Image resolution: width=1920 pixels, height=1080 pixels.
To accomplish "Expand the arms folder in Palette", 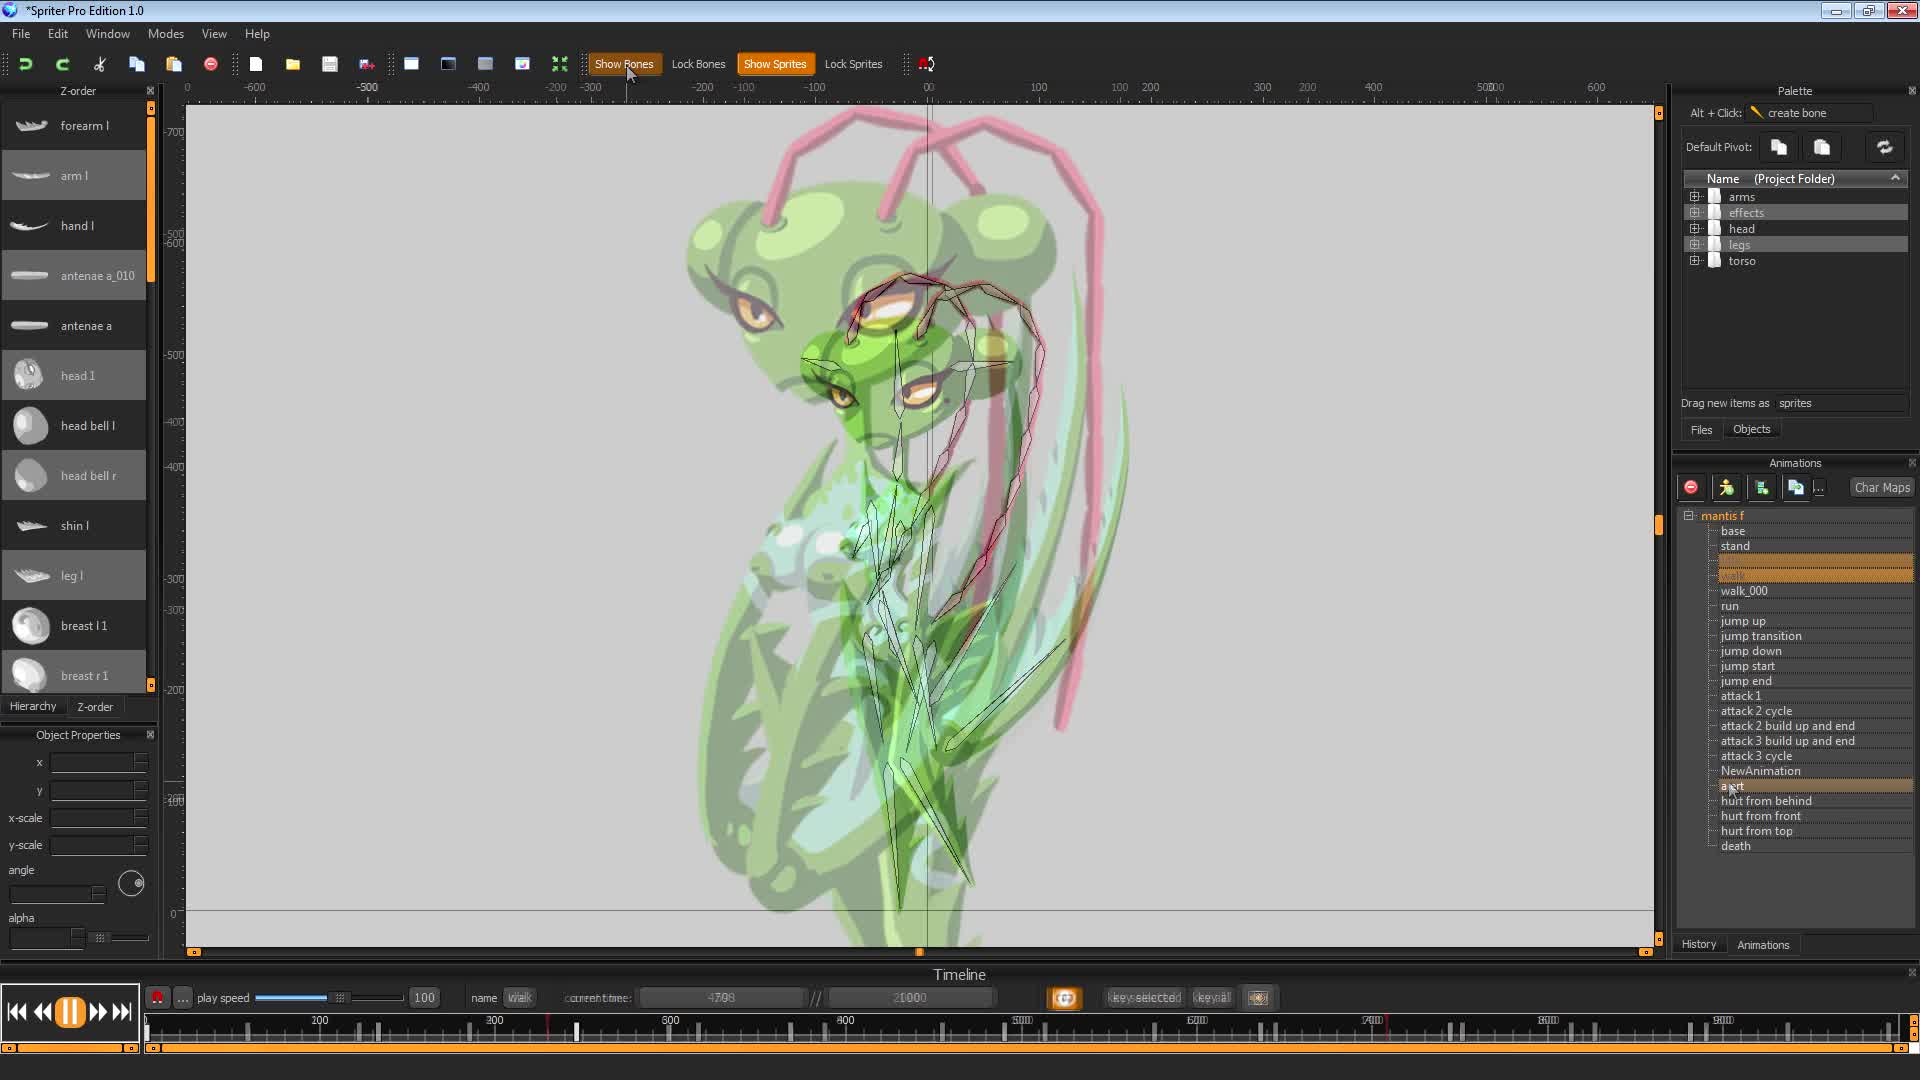I will 1695,197.
